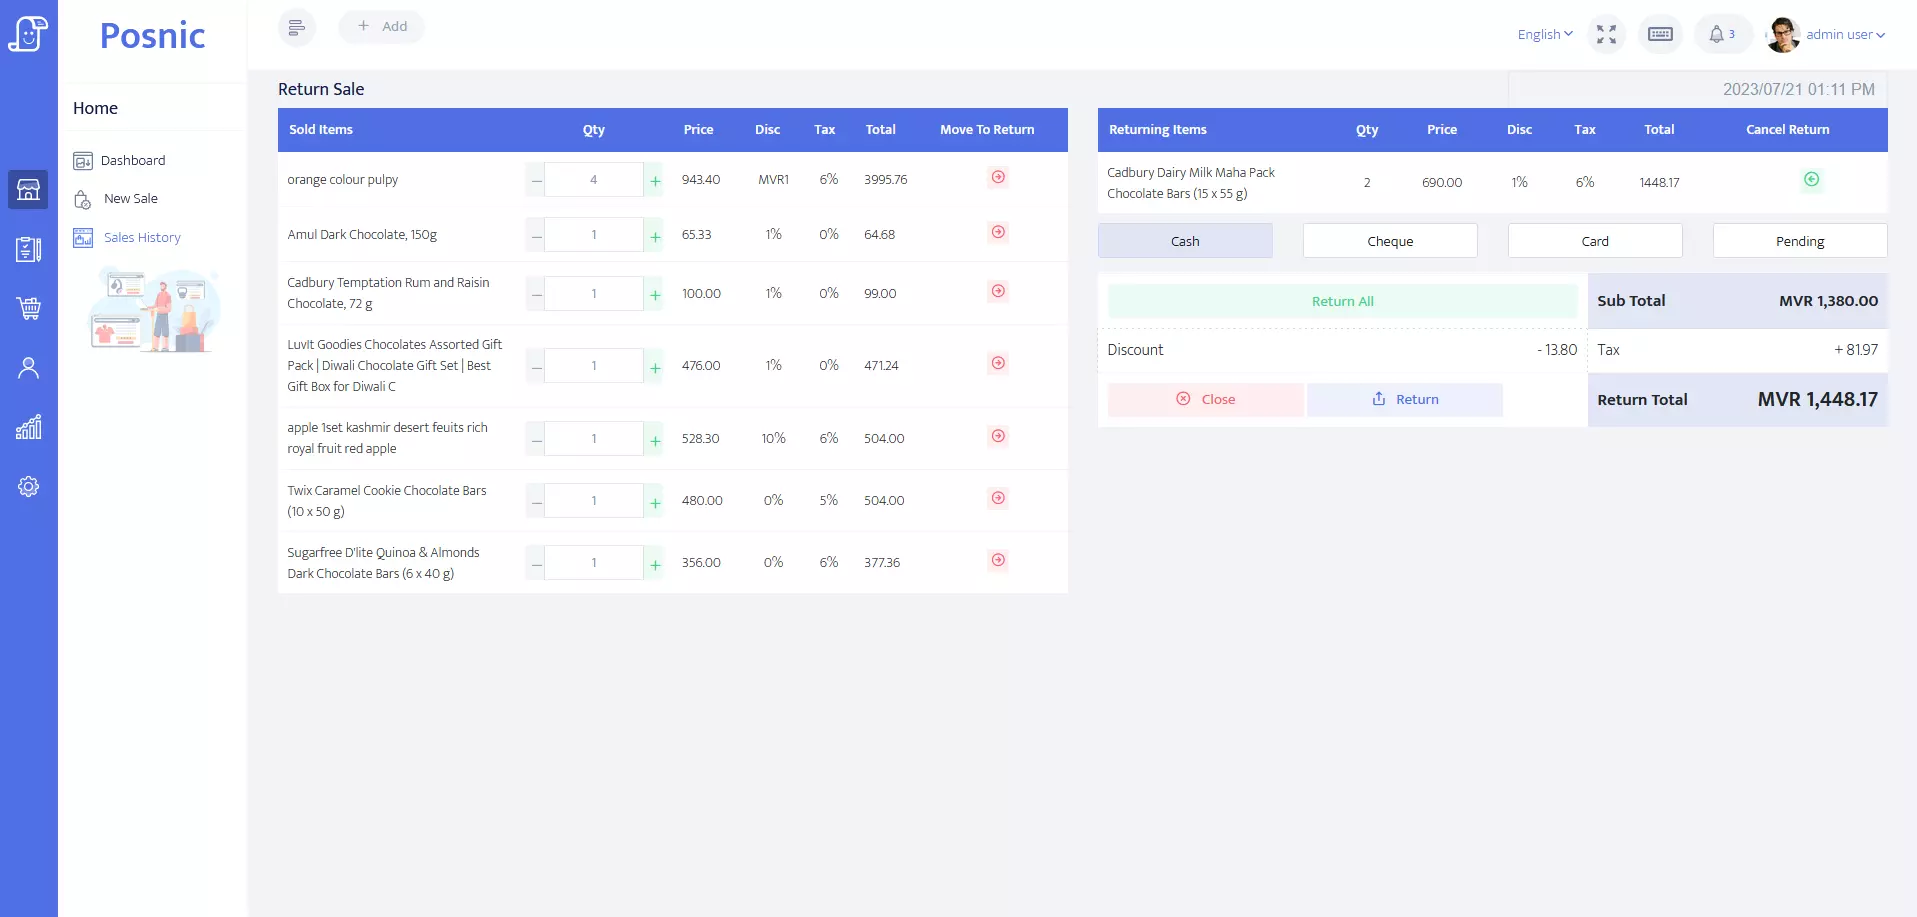Select Cheque payment method
Screen dimensions: 1917x917
click(1389, 241)
